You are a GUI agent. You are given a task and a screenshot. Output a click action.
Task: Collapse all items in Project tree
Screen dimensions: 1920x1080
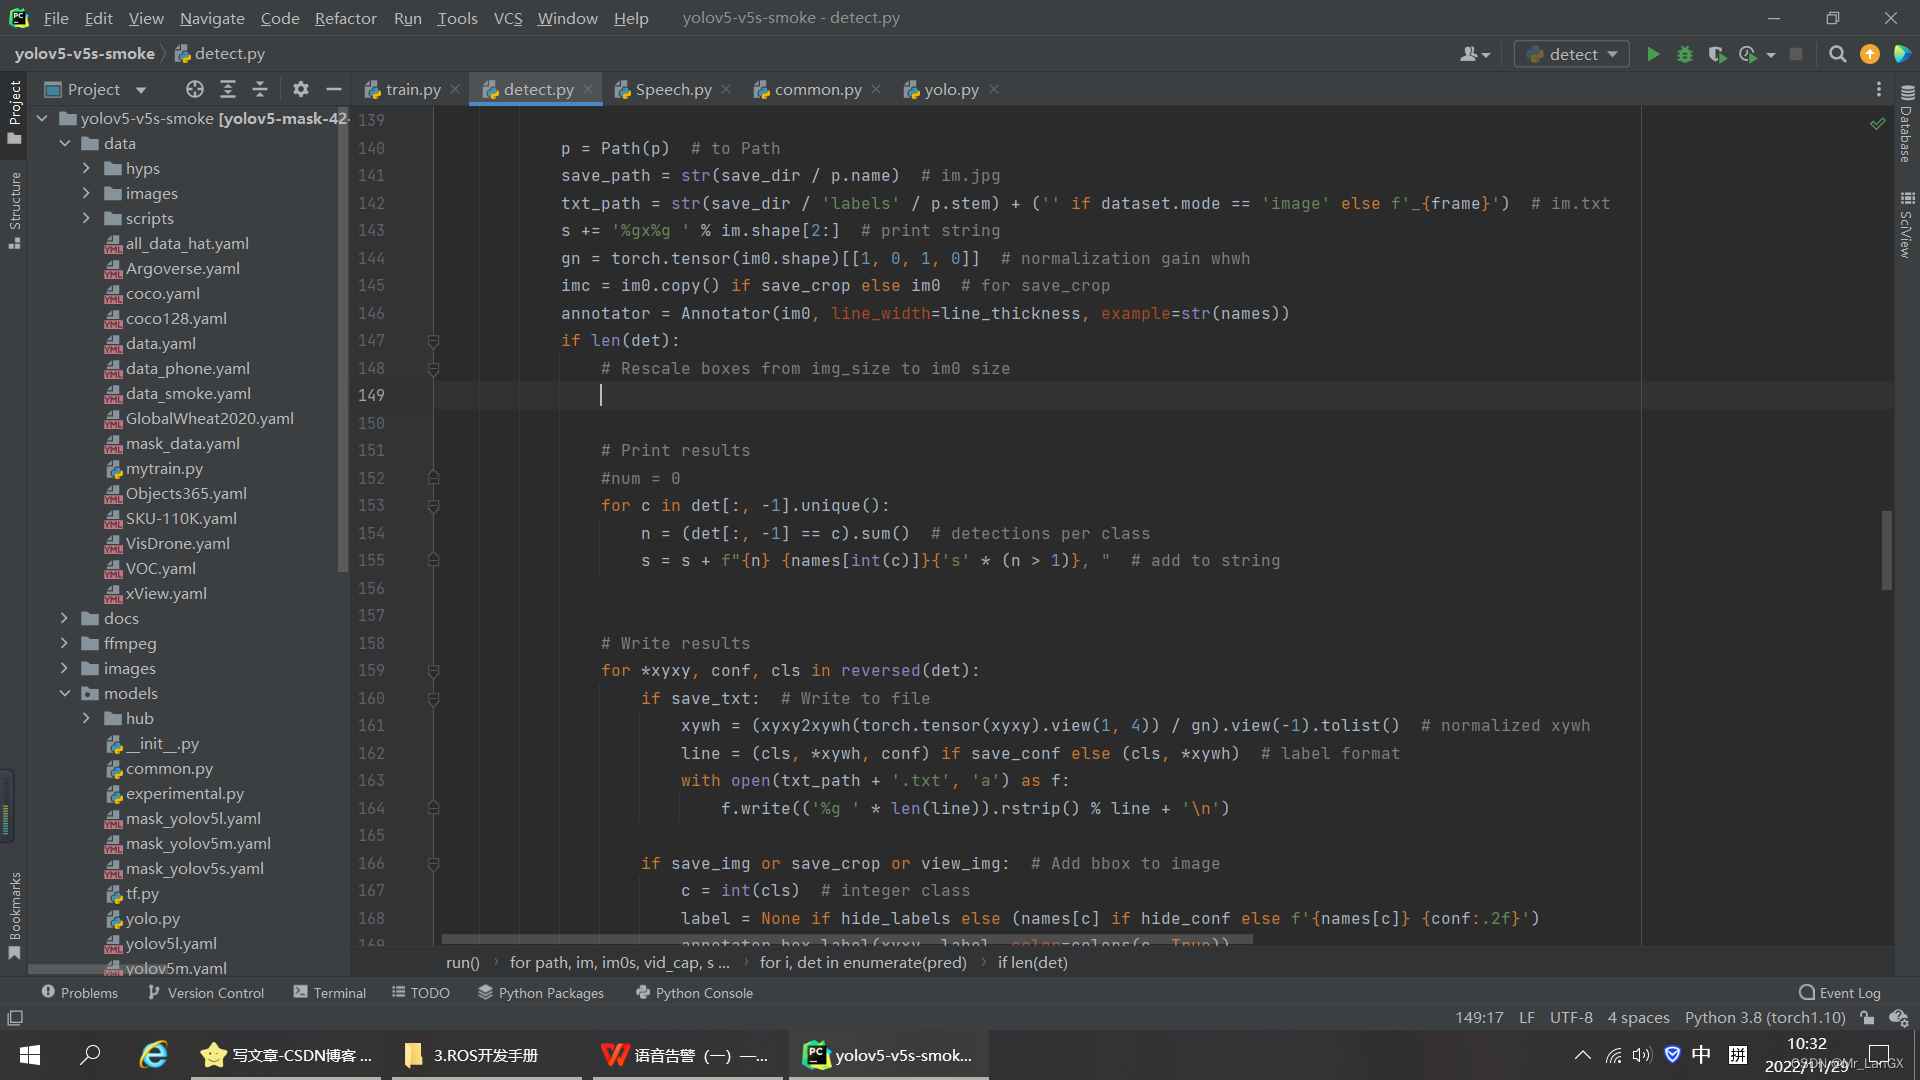click(260, 89)
